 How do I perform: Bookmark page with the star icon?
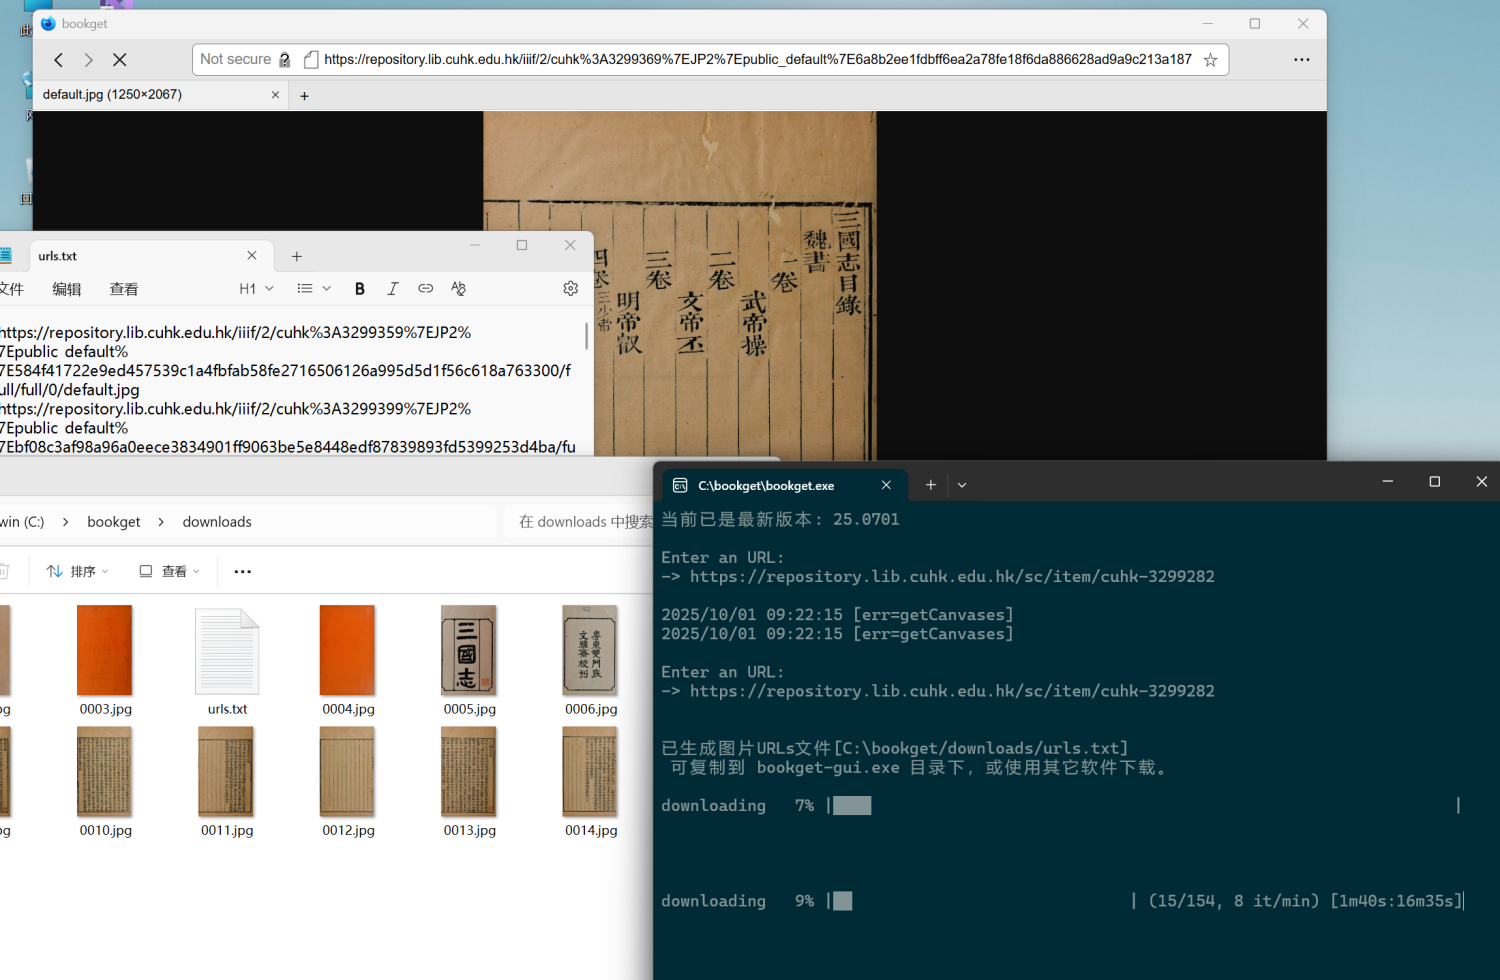[1210, 60]
